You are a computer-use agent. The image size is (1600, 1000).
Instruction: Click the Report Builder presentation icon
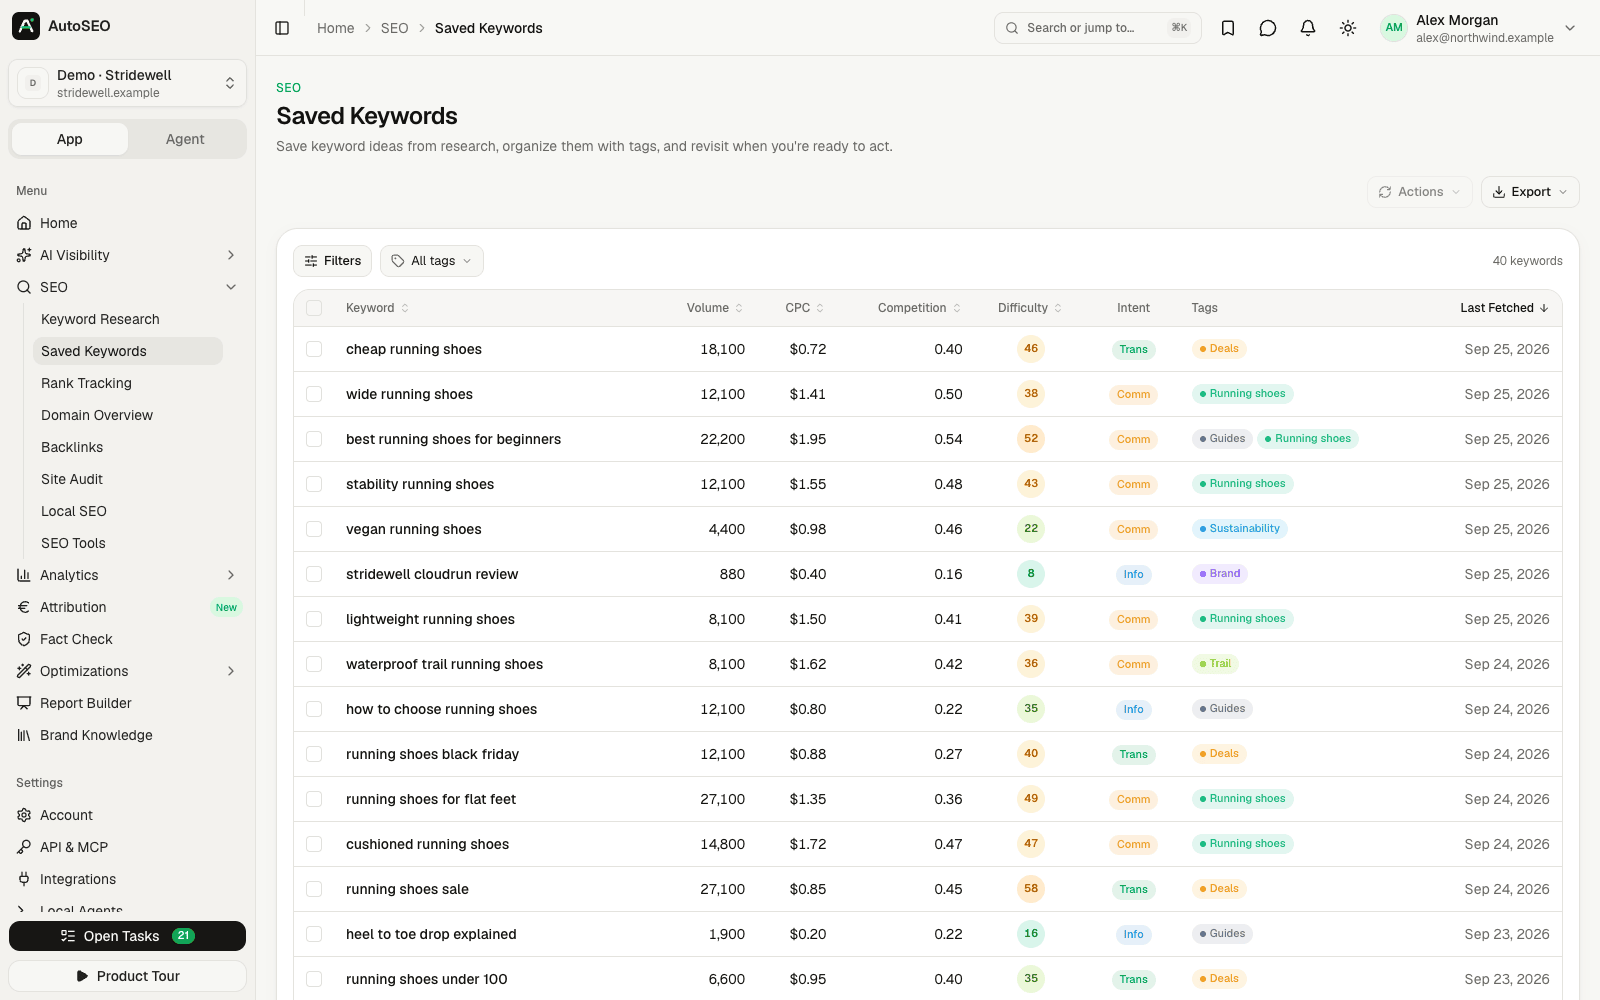[x=24, y=703]
